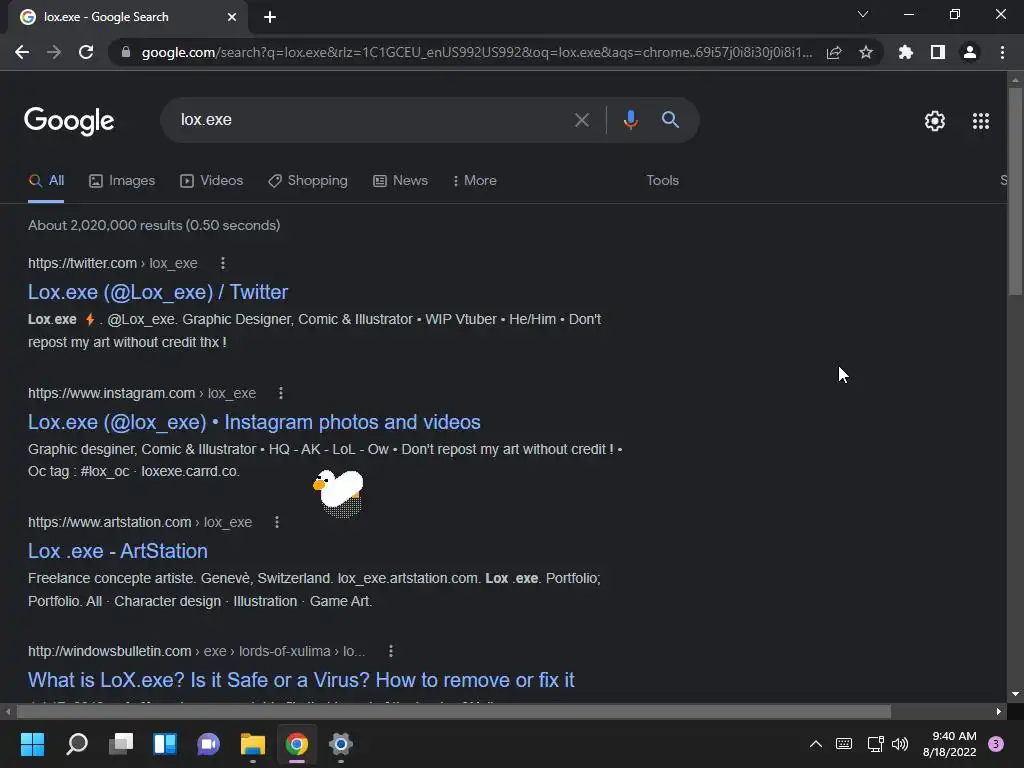The width and height of the screenshot is (1024, 768).
Task: Open Windows taskbar search
Action: pyautogui.click(x=77, y=744)
